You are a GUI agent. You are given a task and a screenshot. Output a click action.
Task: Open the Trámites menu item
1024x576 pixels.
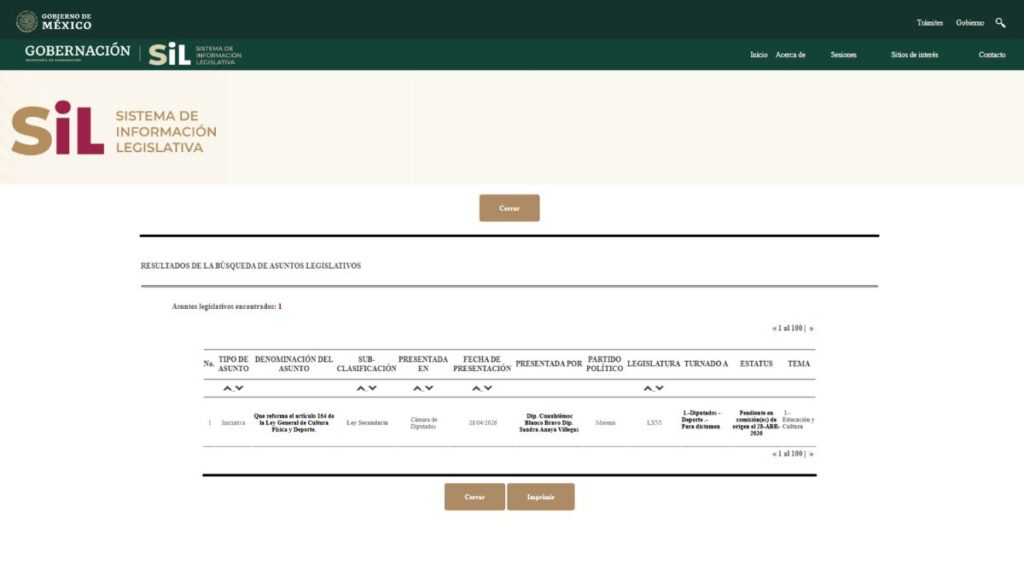[x=929, y=23]
